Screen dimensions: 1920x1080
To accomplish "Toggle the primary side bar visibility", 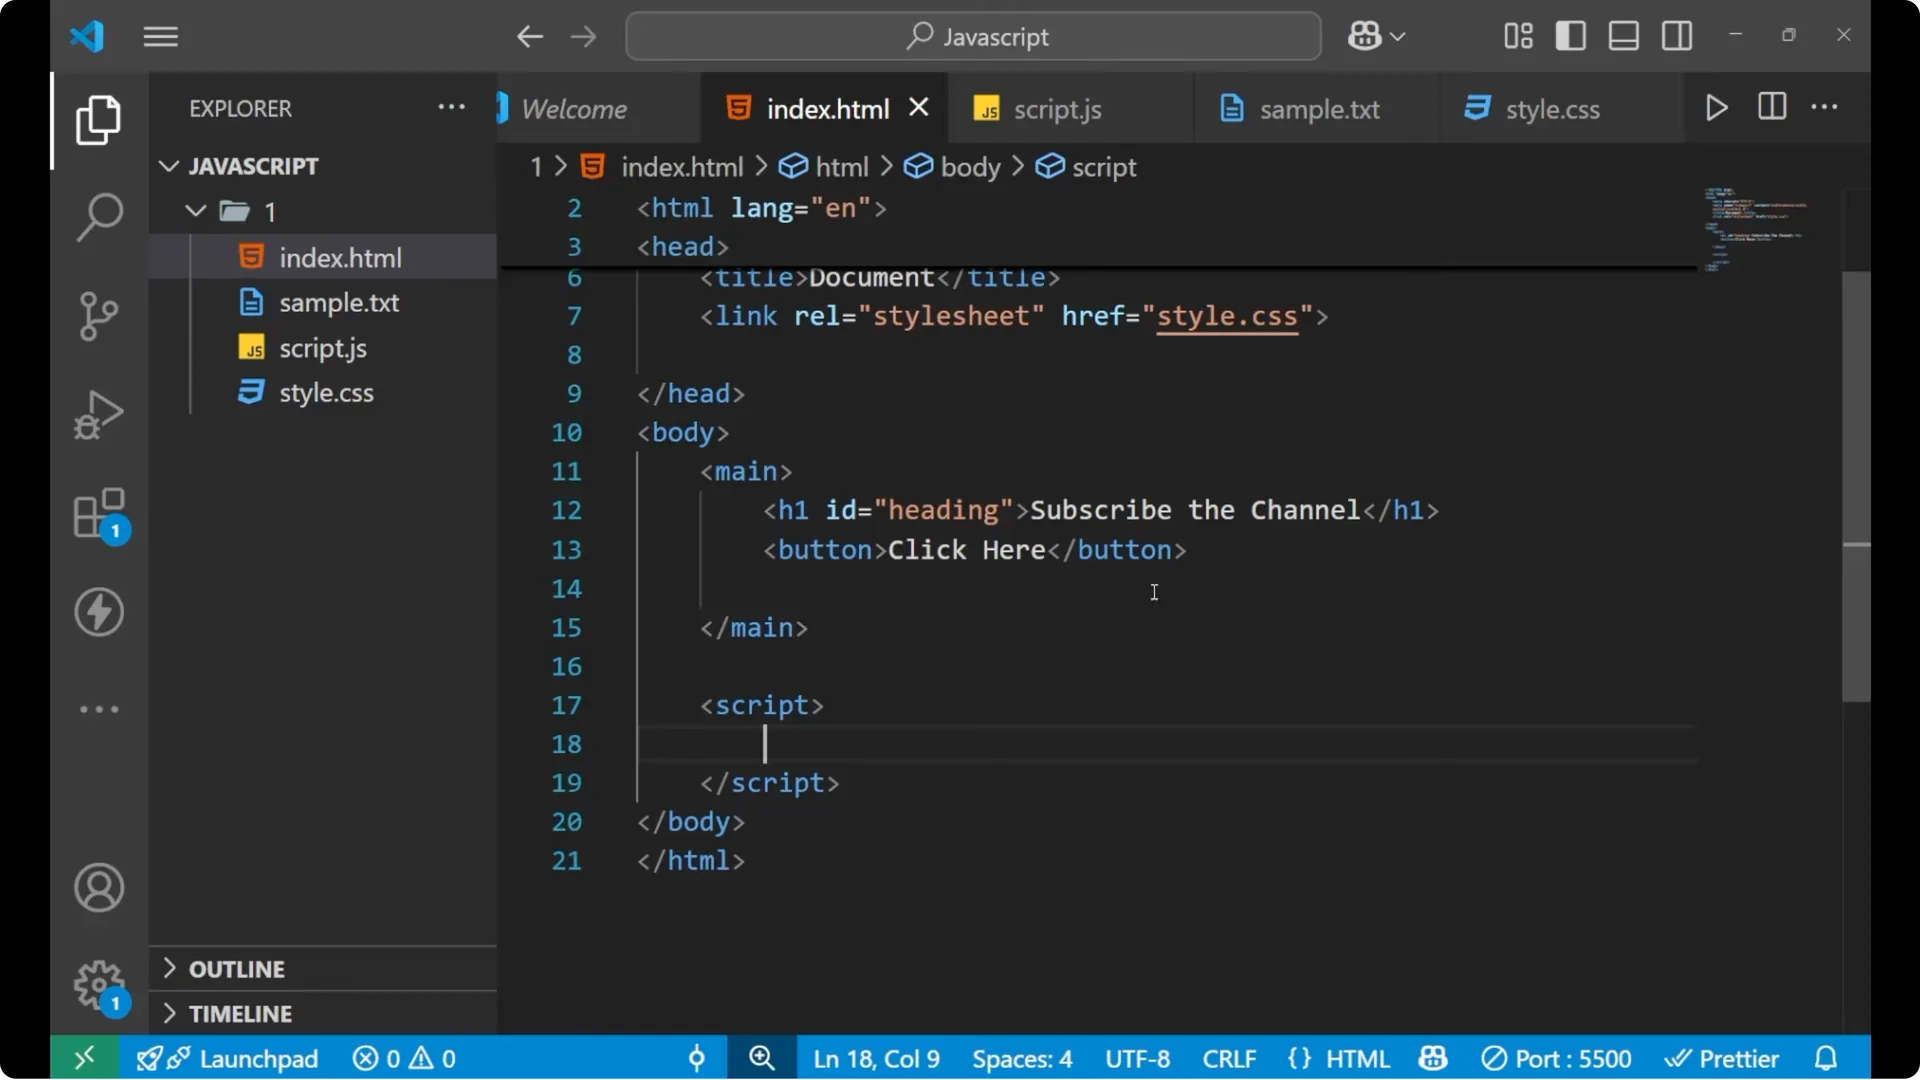I will tap(1570, 35).
